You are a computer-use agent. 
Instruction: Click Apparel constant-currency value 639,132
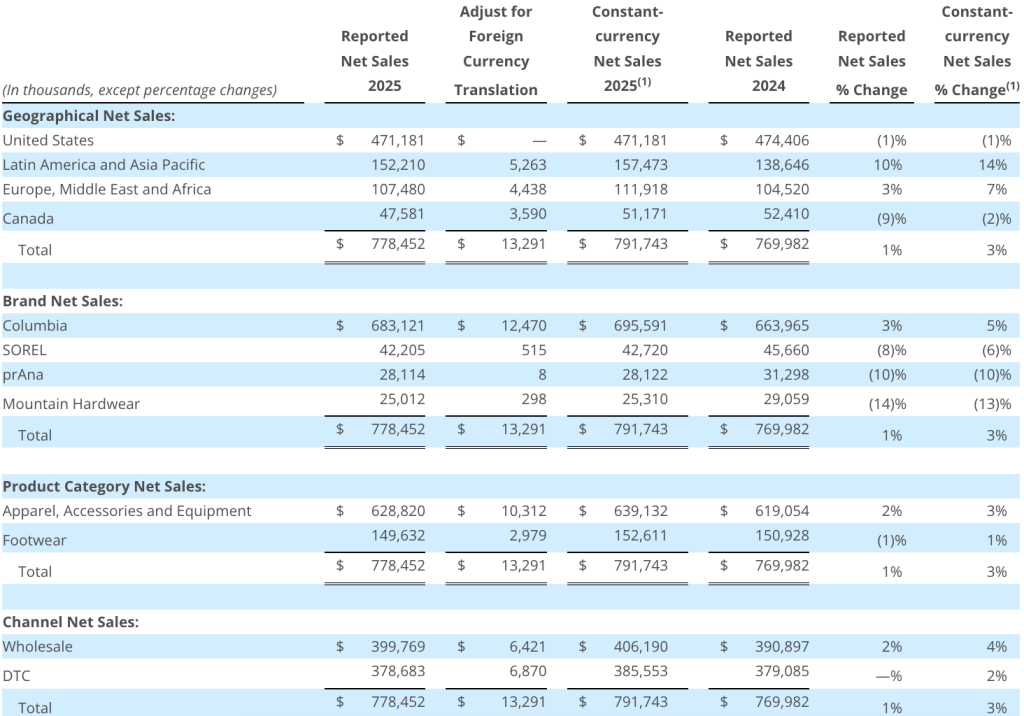click(x=641, y=511)
